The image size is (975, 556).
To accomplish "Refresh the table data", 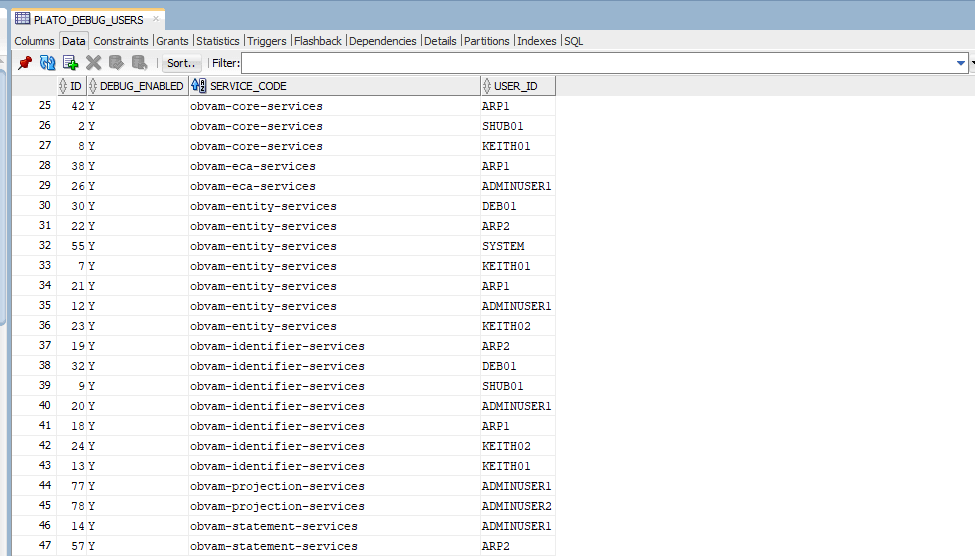I will coord(47,63).
